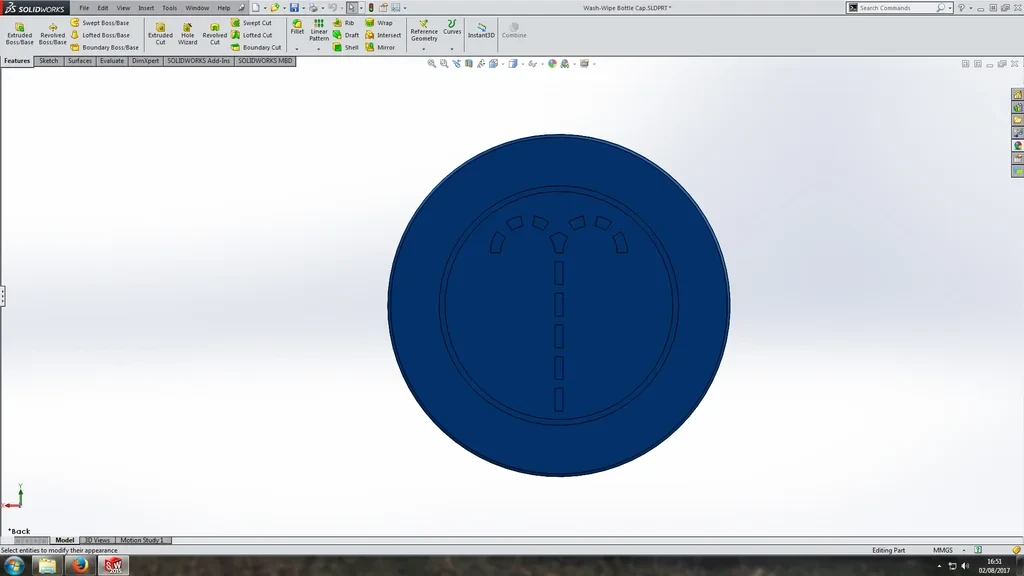Switch to the Evaluate tab
Screen dimensions: 1024x576
pos(112,61)
